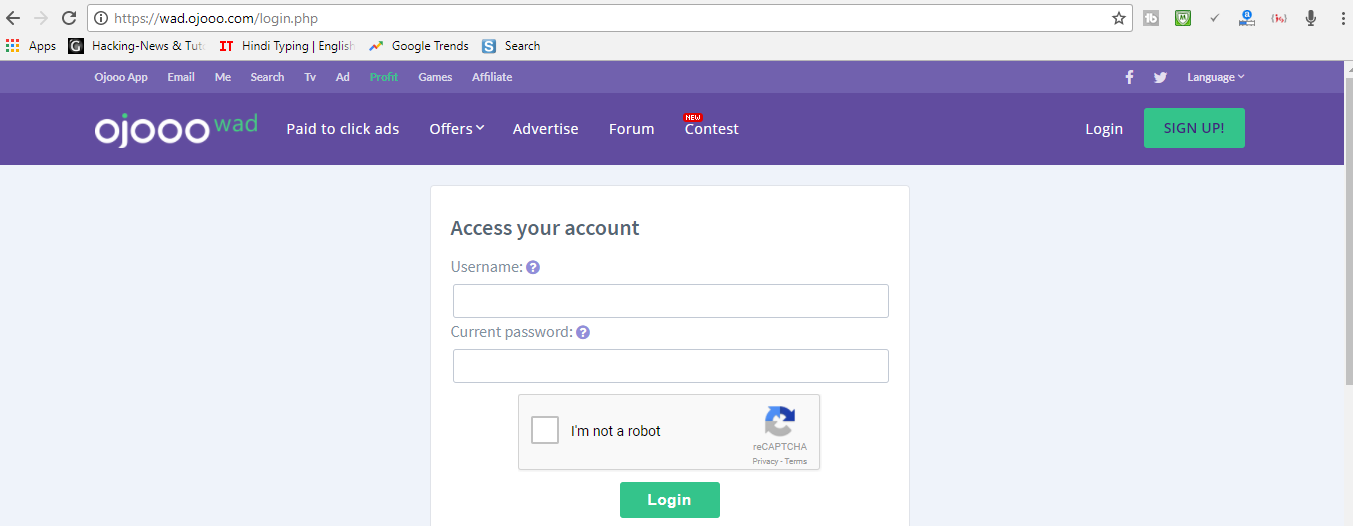Click the Facebook icon in top bar

pyautogui.click(x=1129, y=77)
